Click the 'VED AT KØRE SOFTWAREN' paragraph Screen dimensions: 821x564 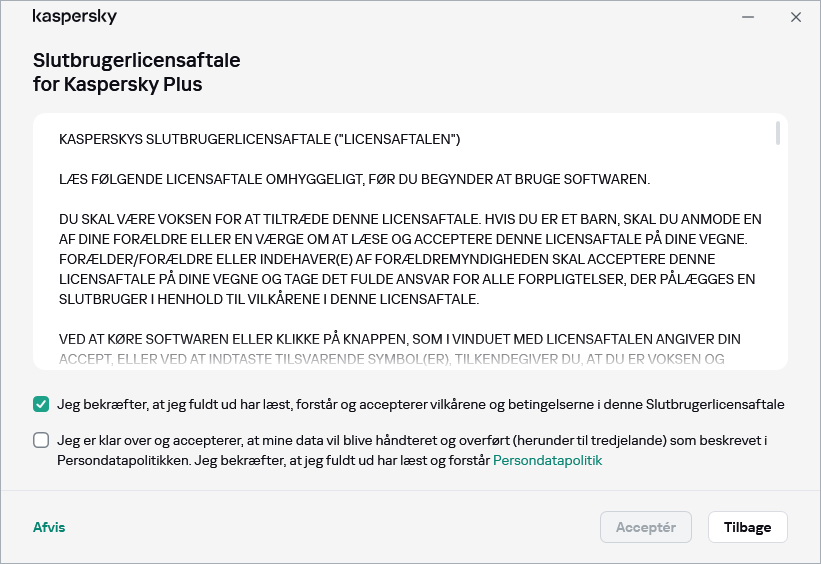pos(400,340)
